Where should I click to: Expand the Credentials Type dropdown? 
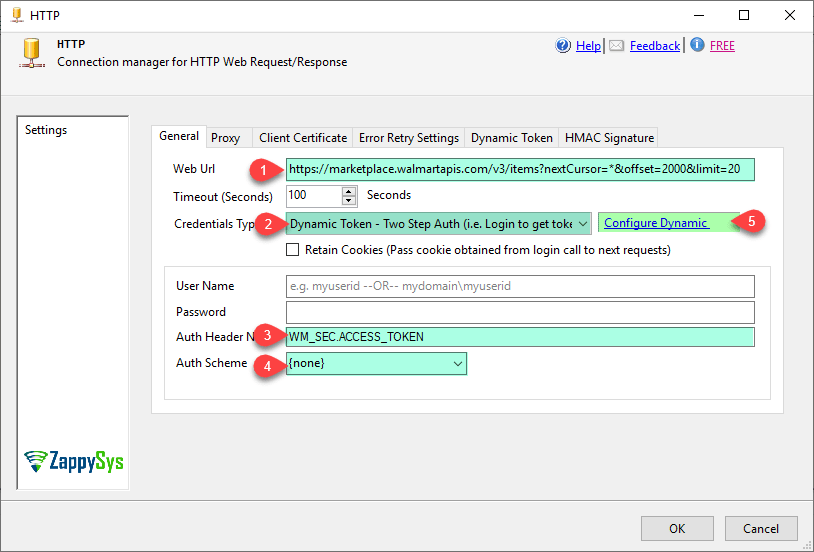point(583,224)
